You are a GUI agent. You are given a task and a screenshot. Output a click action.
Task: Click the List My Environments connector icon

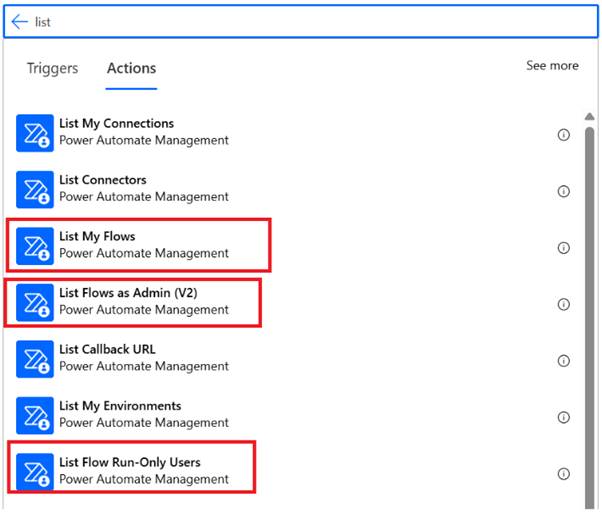pos(35,415)
